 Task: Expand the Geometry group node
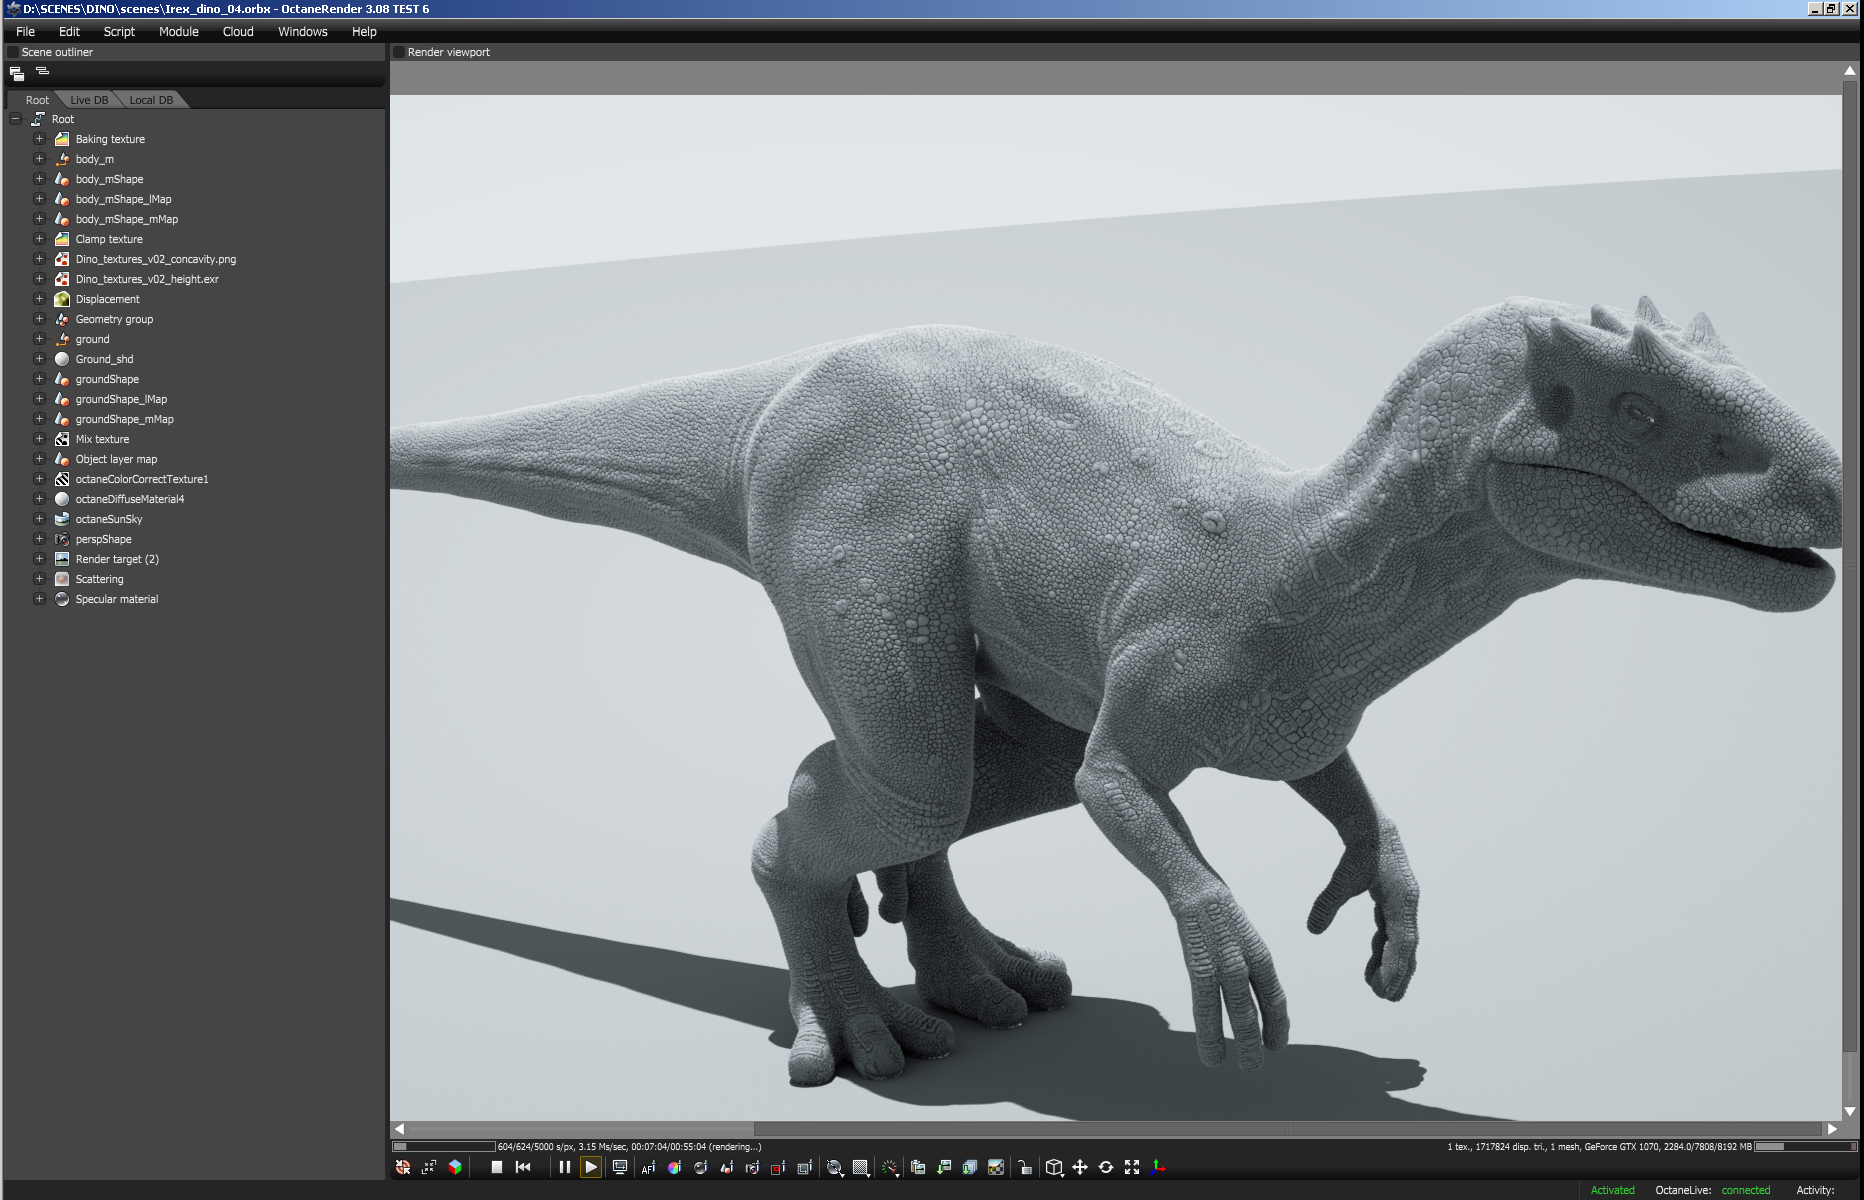click(39, 319)
